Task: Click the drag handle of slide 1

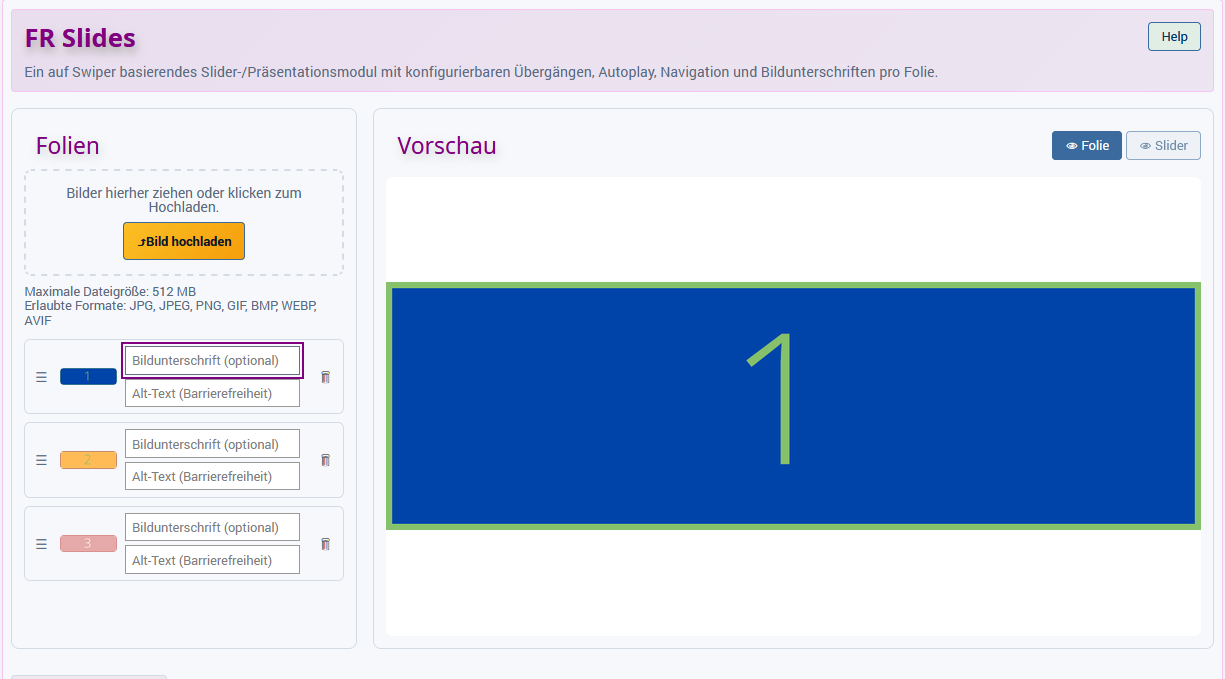Action: [41, 377]
